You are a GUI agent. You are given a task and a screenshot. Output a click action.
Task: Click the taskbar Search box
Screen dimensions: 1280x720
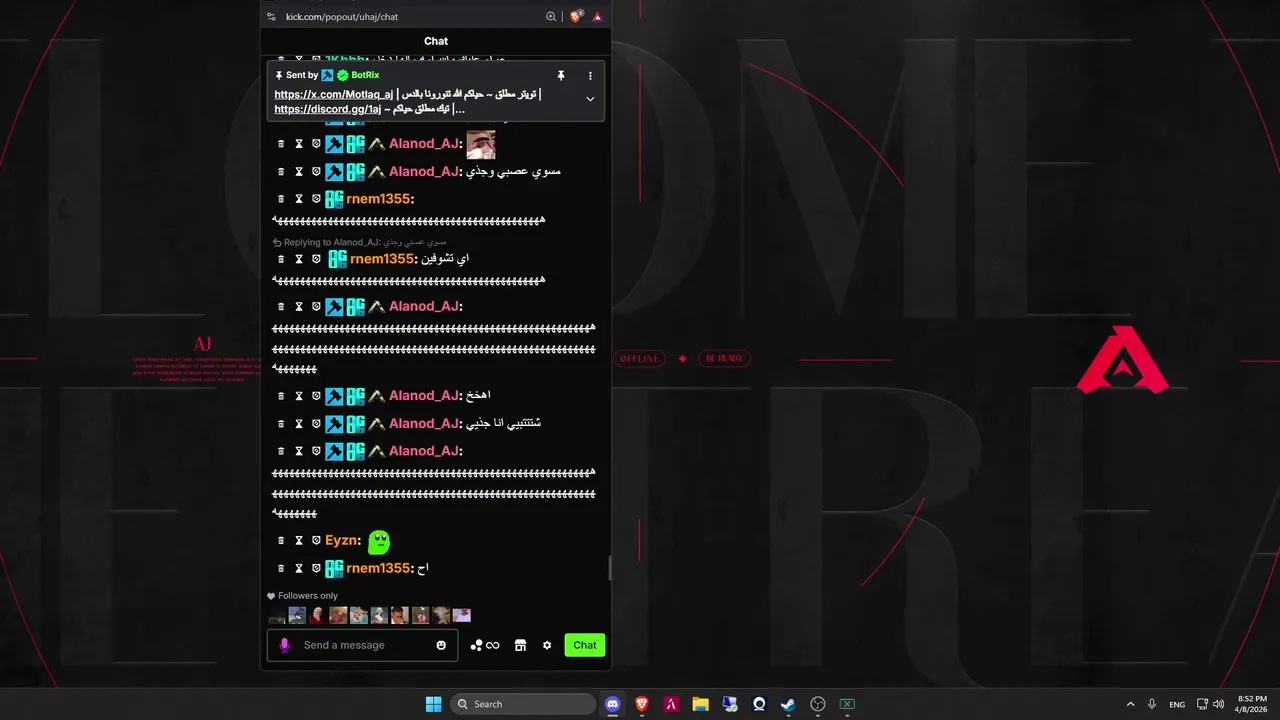522,704
